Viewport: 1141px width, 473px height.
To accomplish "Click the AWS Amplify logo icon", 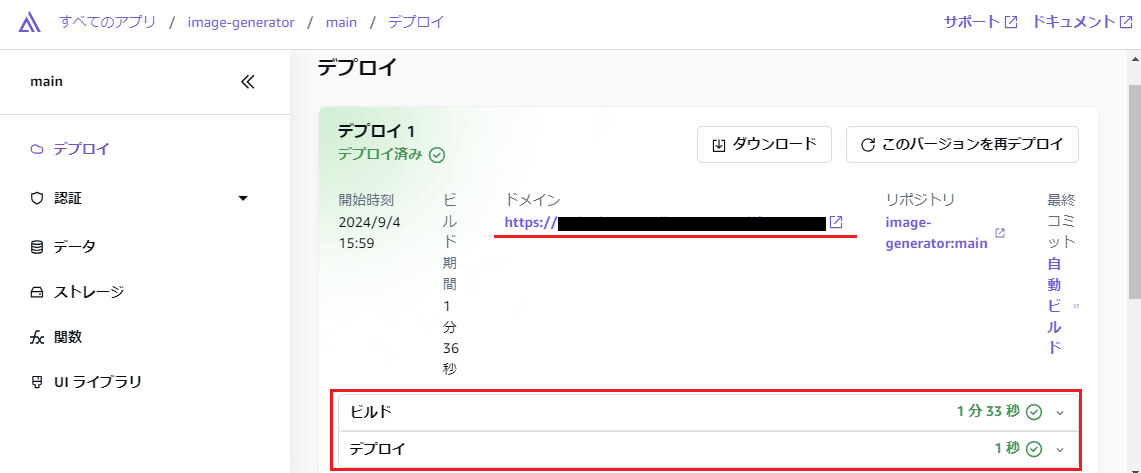I will pos(28,23).
